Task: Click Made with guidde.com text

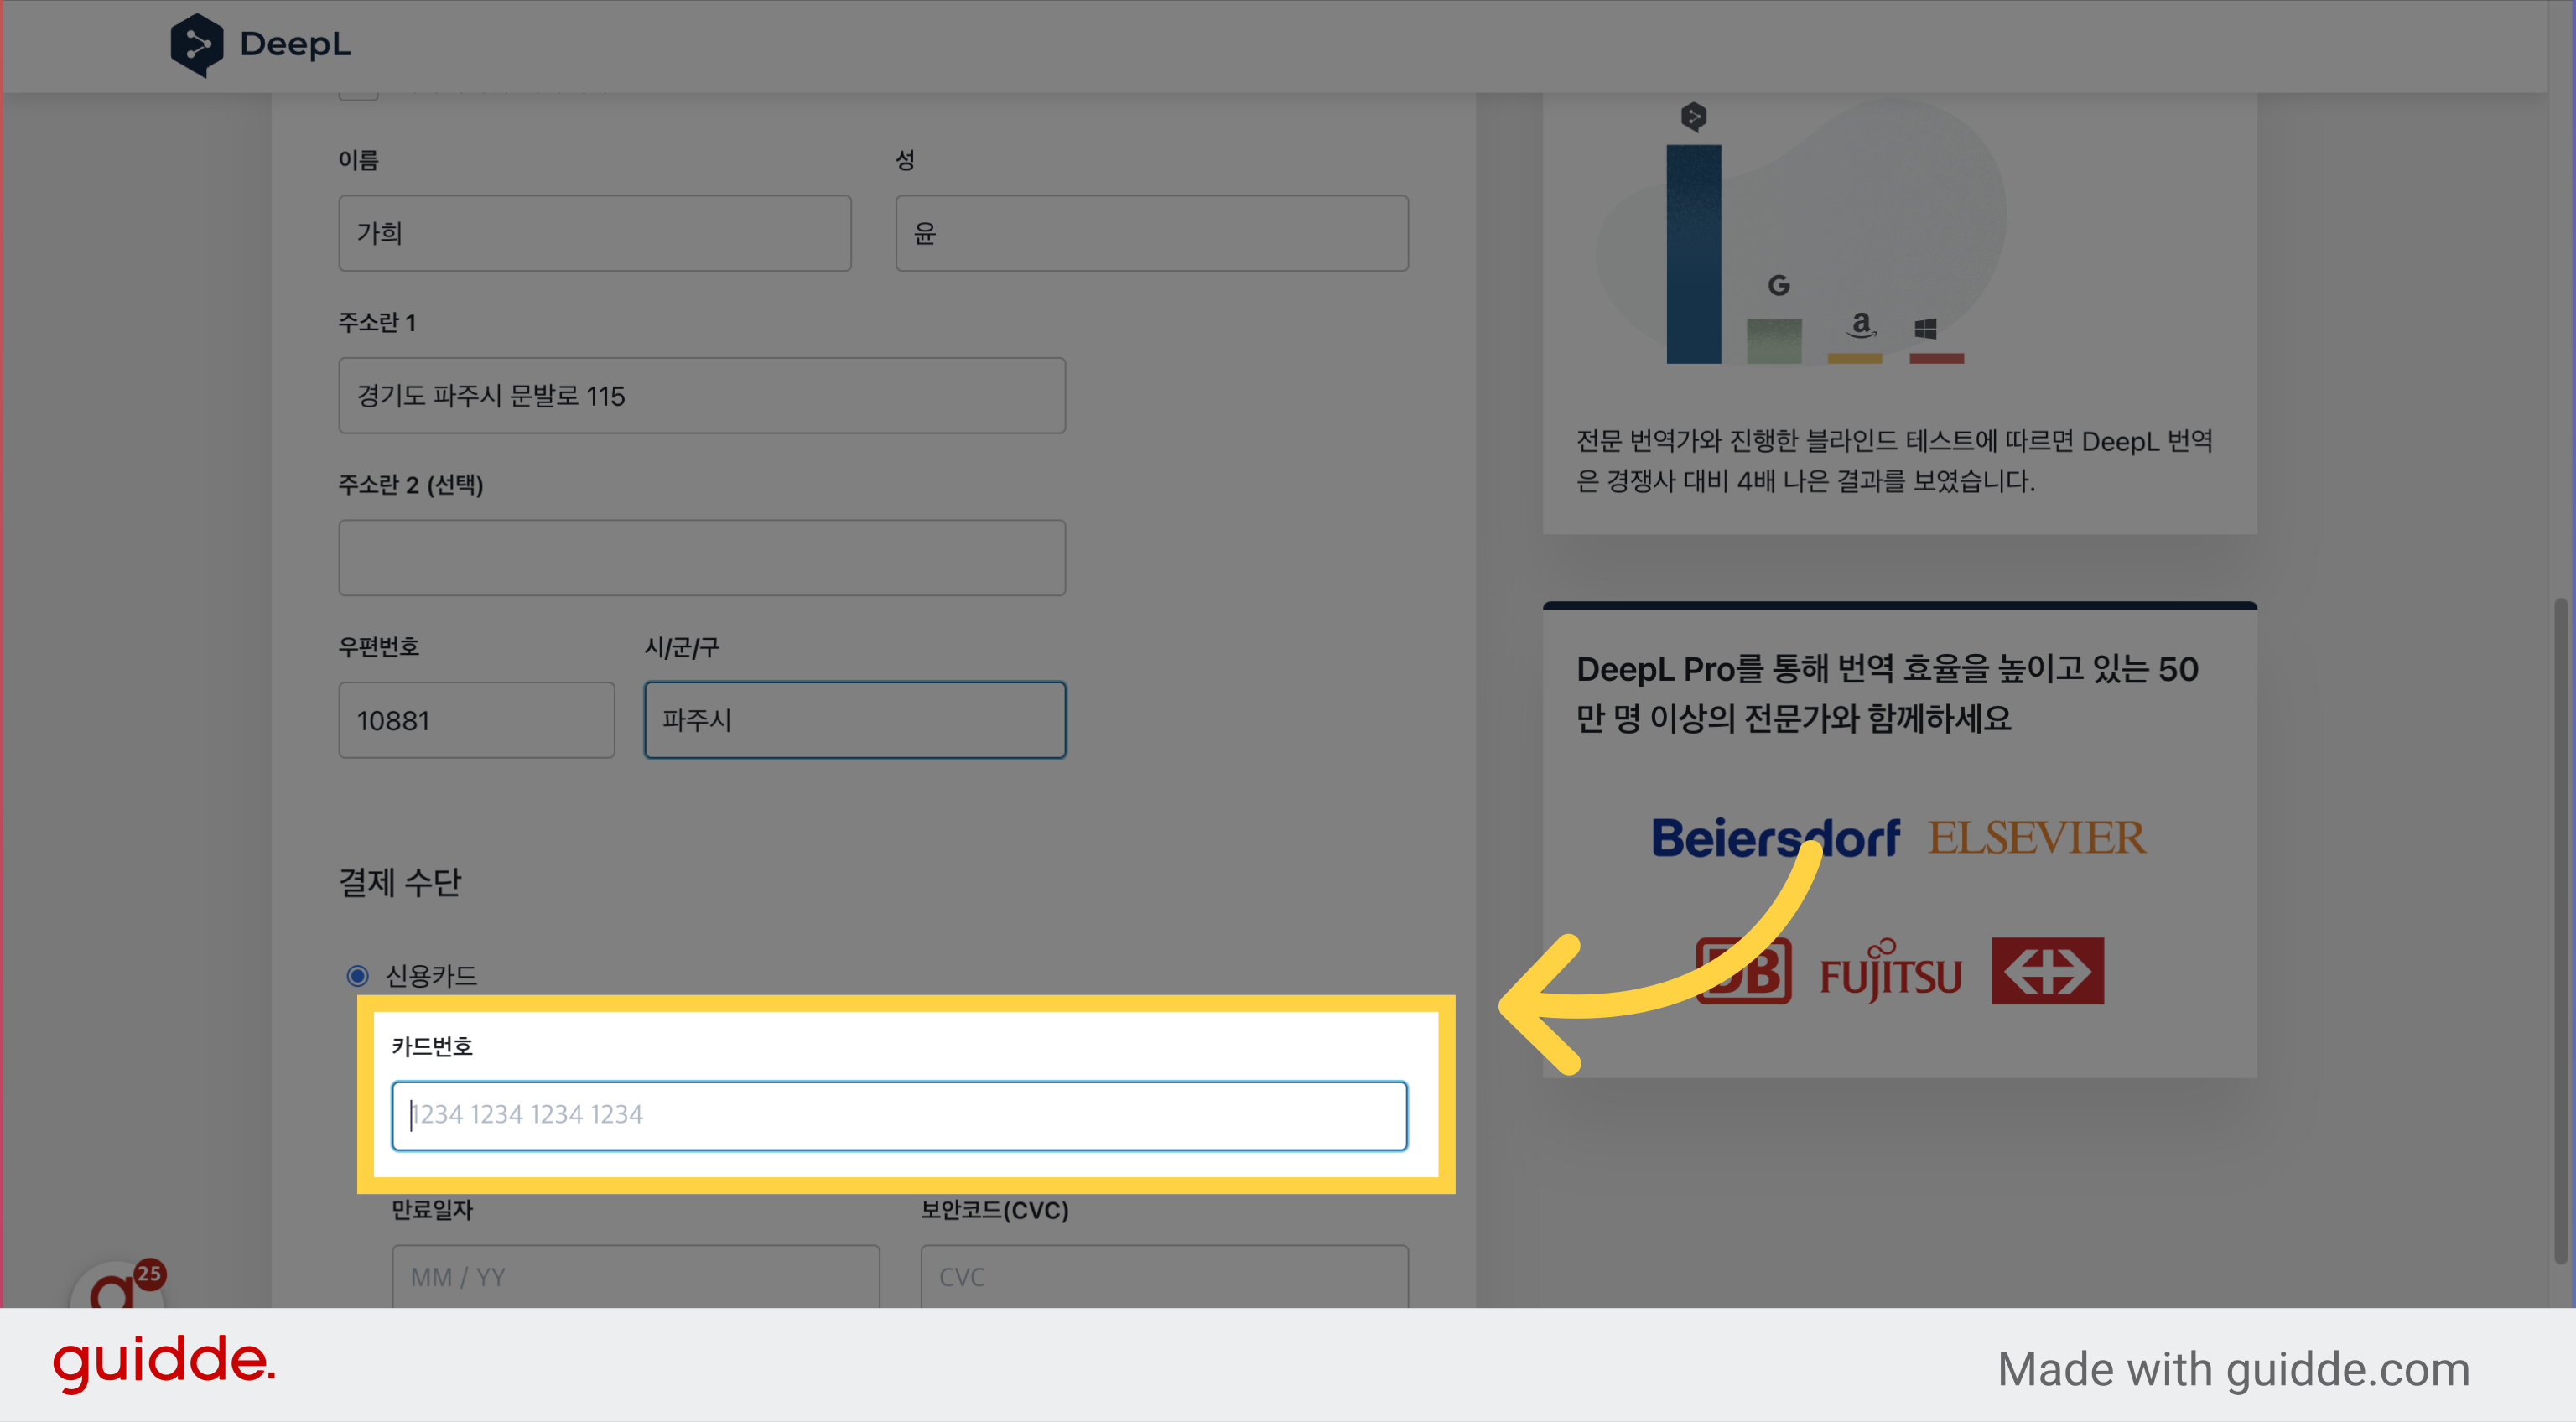Action: 2233,1369
